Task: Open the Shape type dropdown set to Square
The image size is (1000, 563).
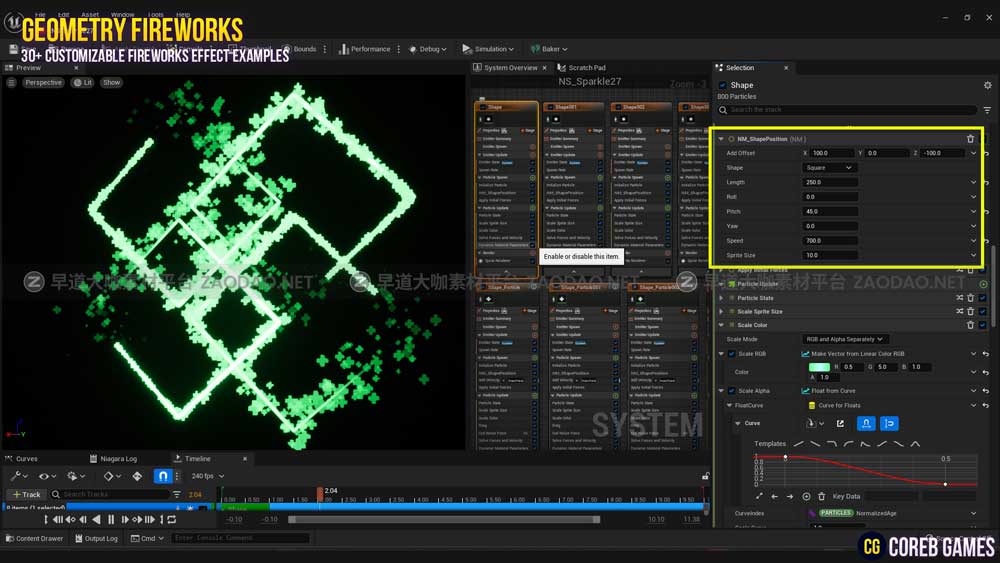Action: 829,168
